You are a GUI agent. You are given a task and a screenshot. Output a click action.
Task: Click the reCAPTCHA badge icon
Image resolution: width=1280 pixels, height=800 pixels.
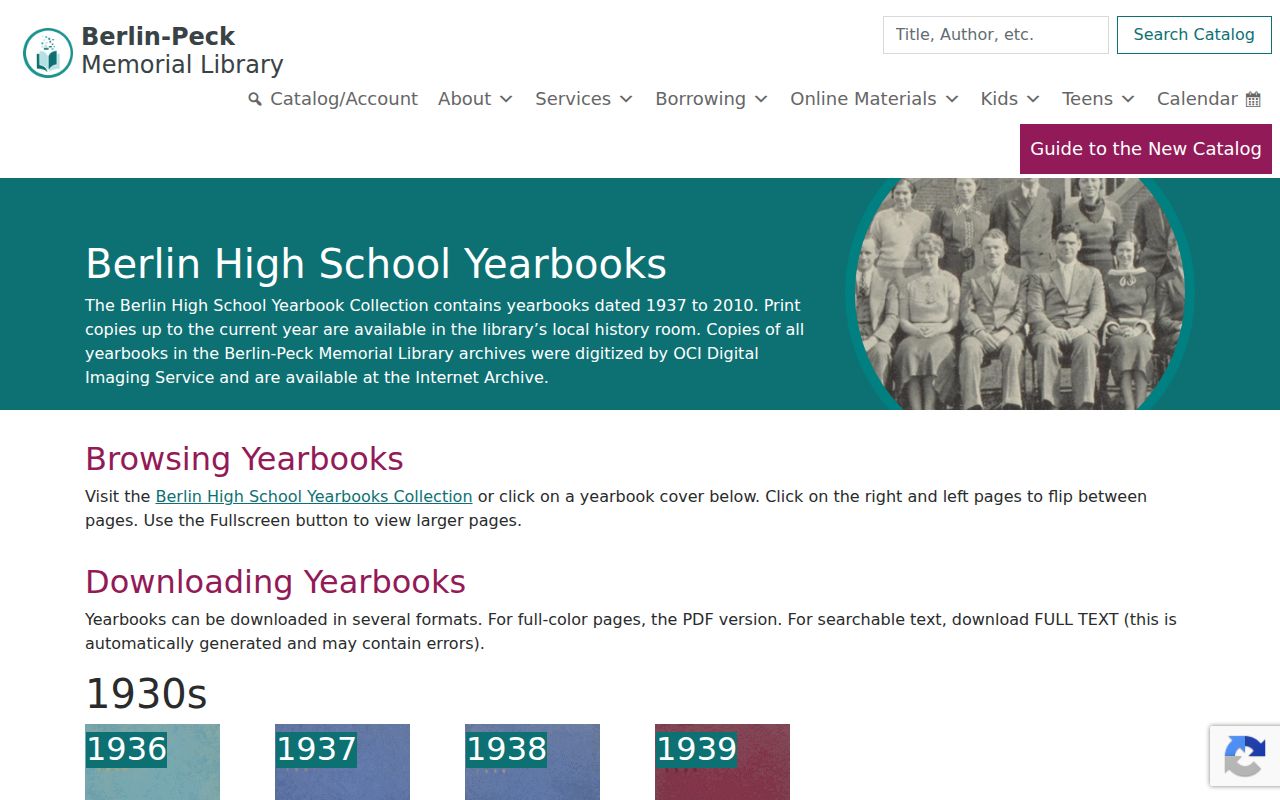tap(1244, 756)
